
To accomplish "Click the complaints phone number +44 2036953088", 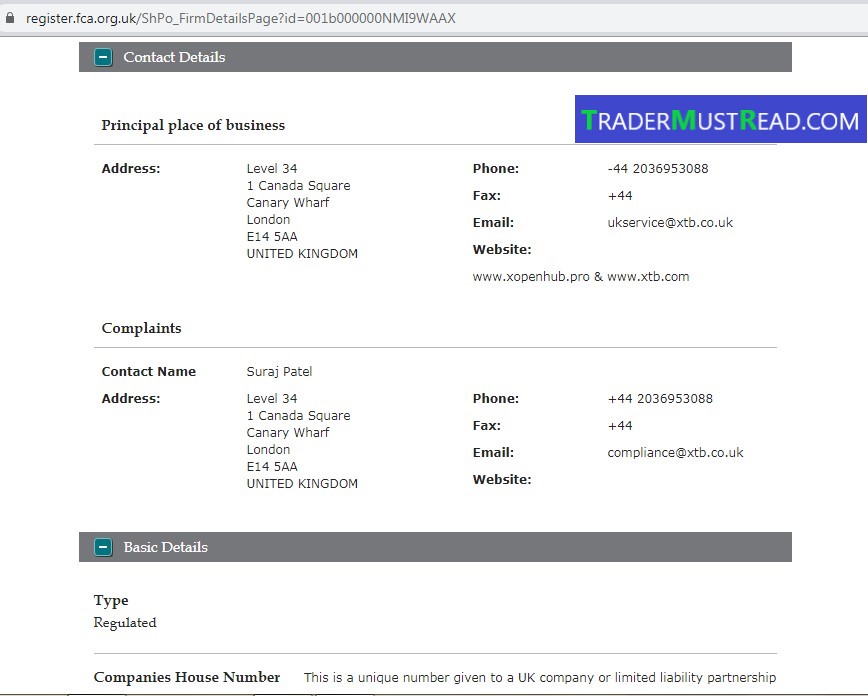I will click(660, 399).
